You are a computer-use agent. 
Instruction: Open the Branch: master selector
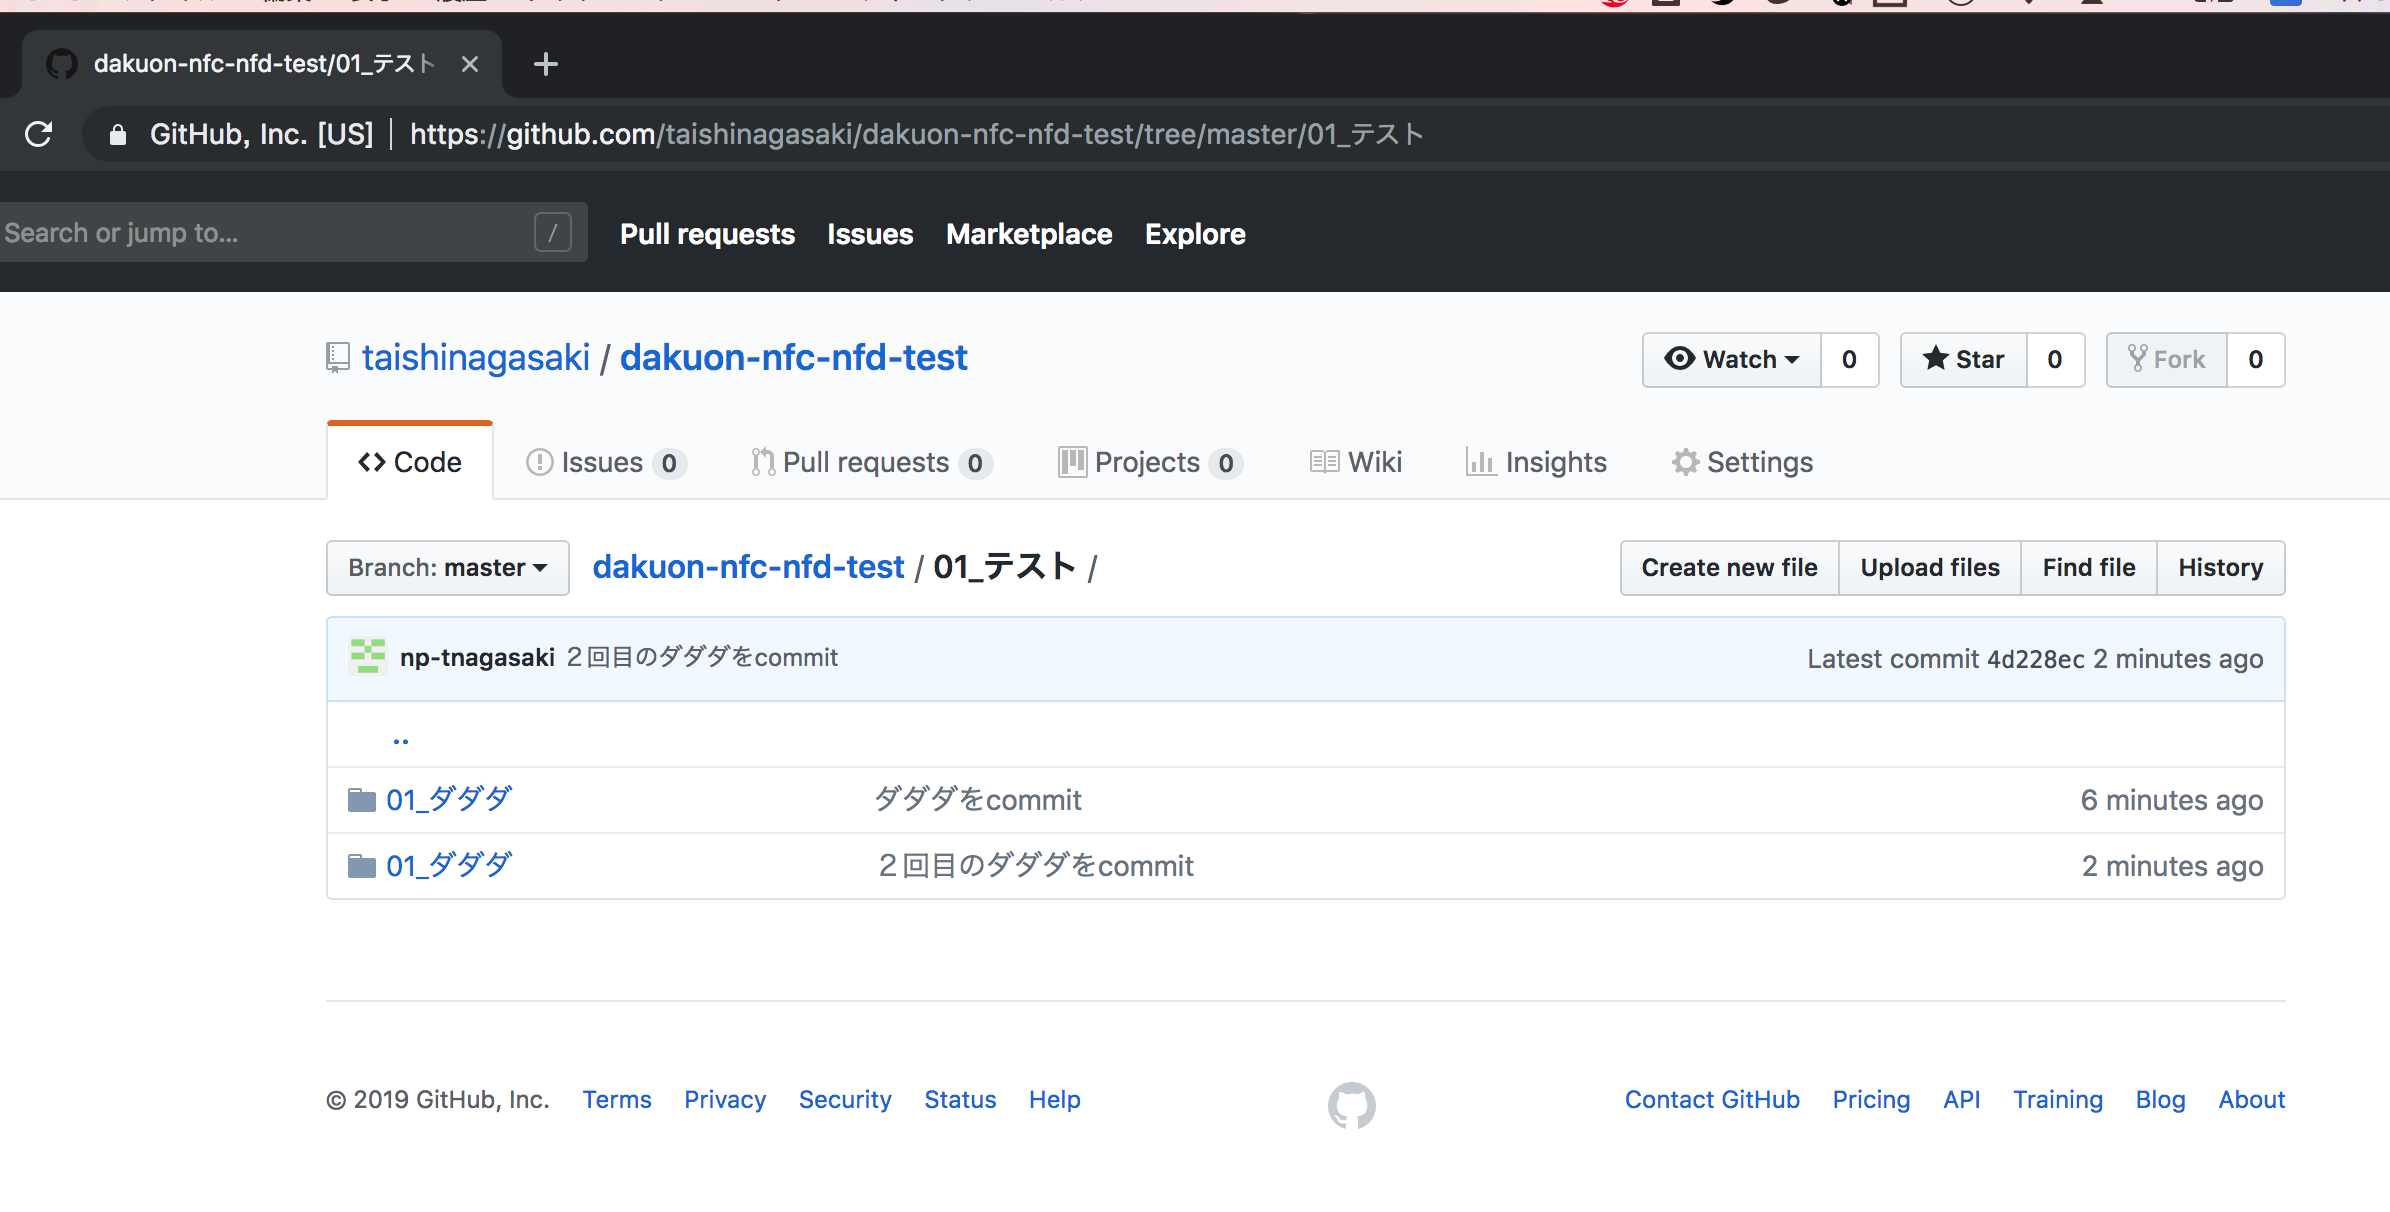[446, 567]
